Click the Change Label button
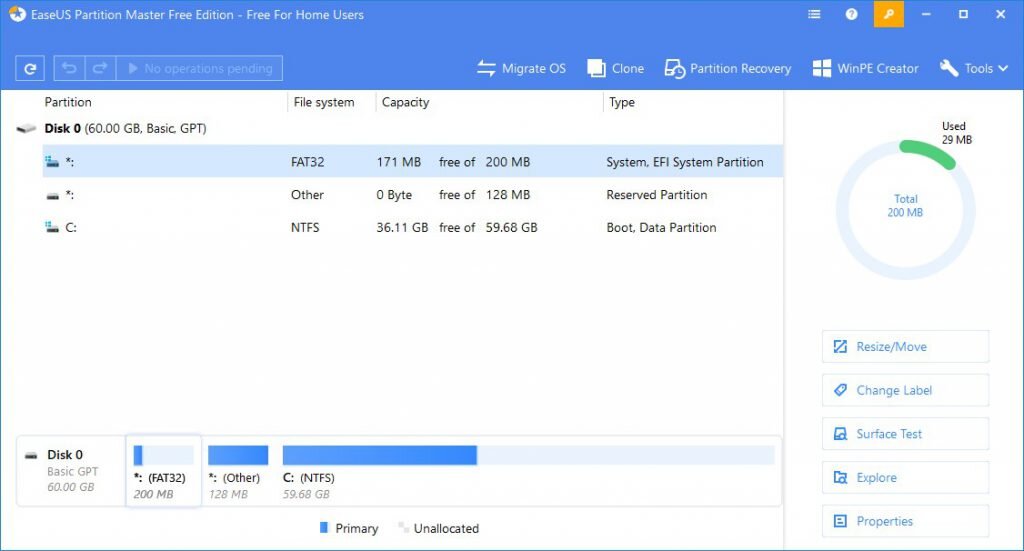 tap(905, 390)
